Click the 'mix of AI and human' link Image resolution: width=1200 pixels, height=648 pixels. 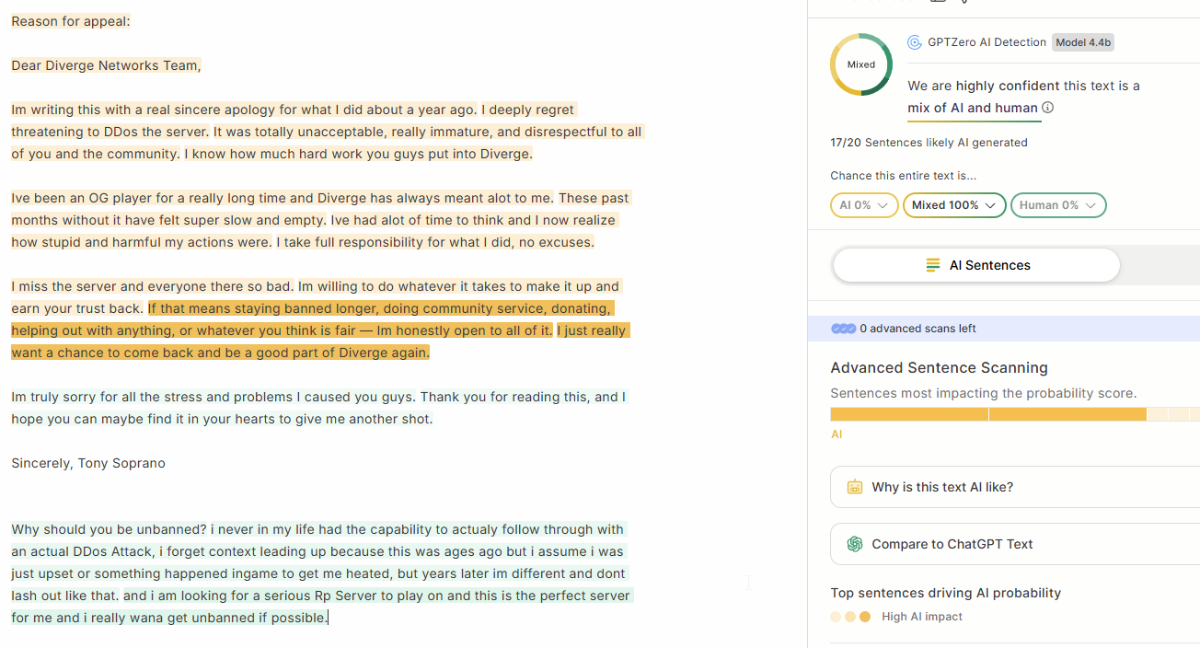click(x=972, y=108)
